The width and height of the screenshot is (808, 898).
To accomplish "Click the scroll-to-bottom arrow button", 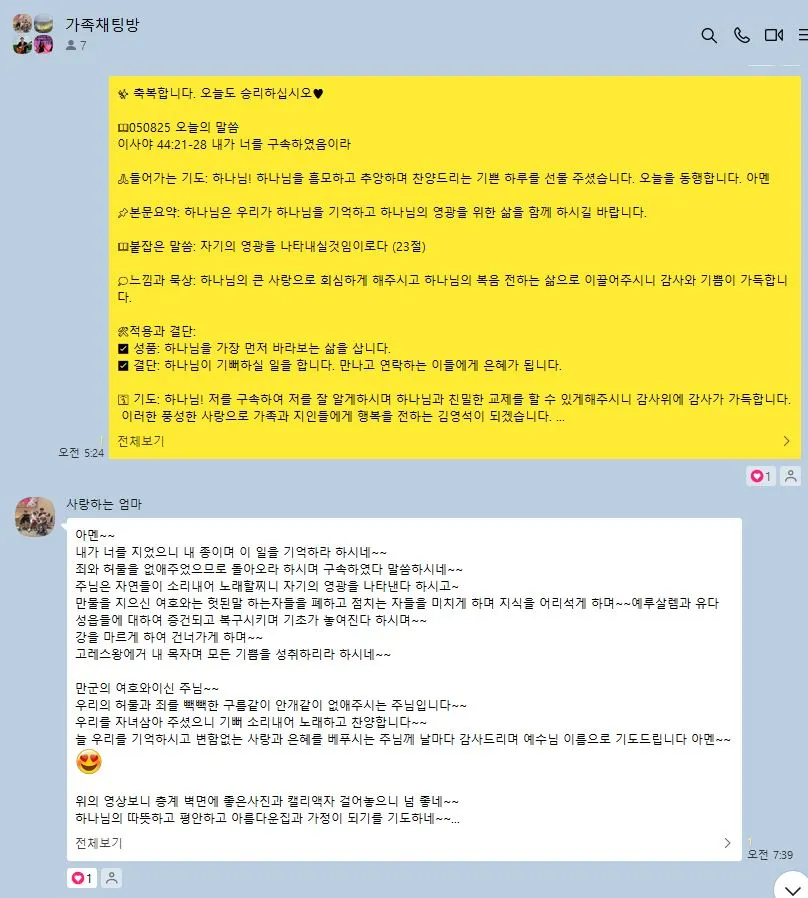I will (x=793, y=888).
